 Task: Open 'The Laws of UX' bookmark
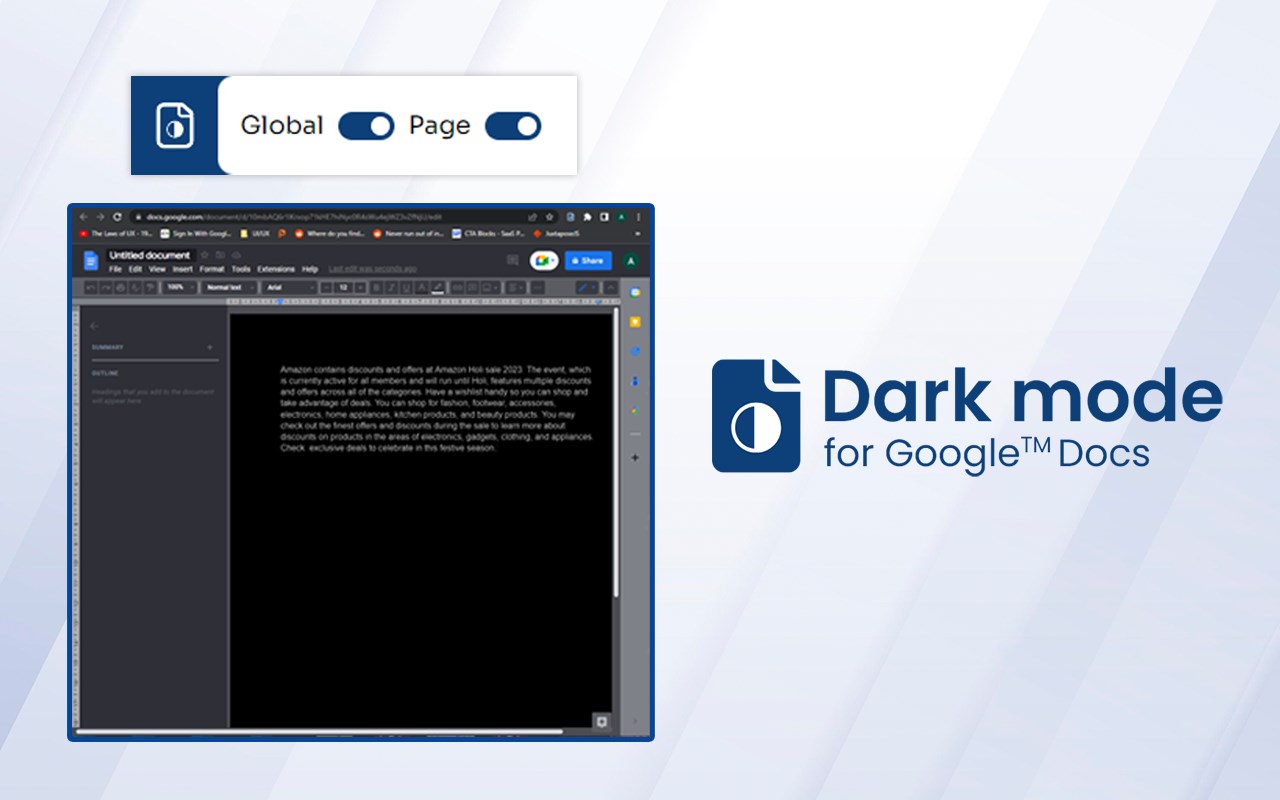point(114,234)
